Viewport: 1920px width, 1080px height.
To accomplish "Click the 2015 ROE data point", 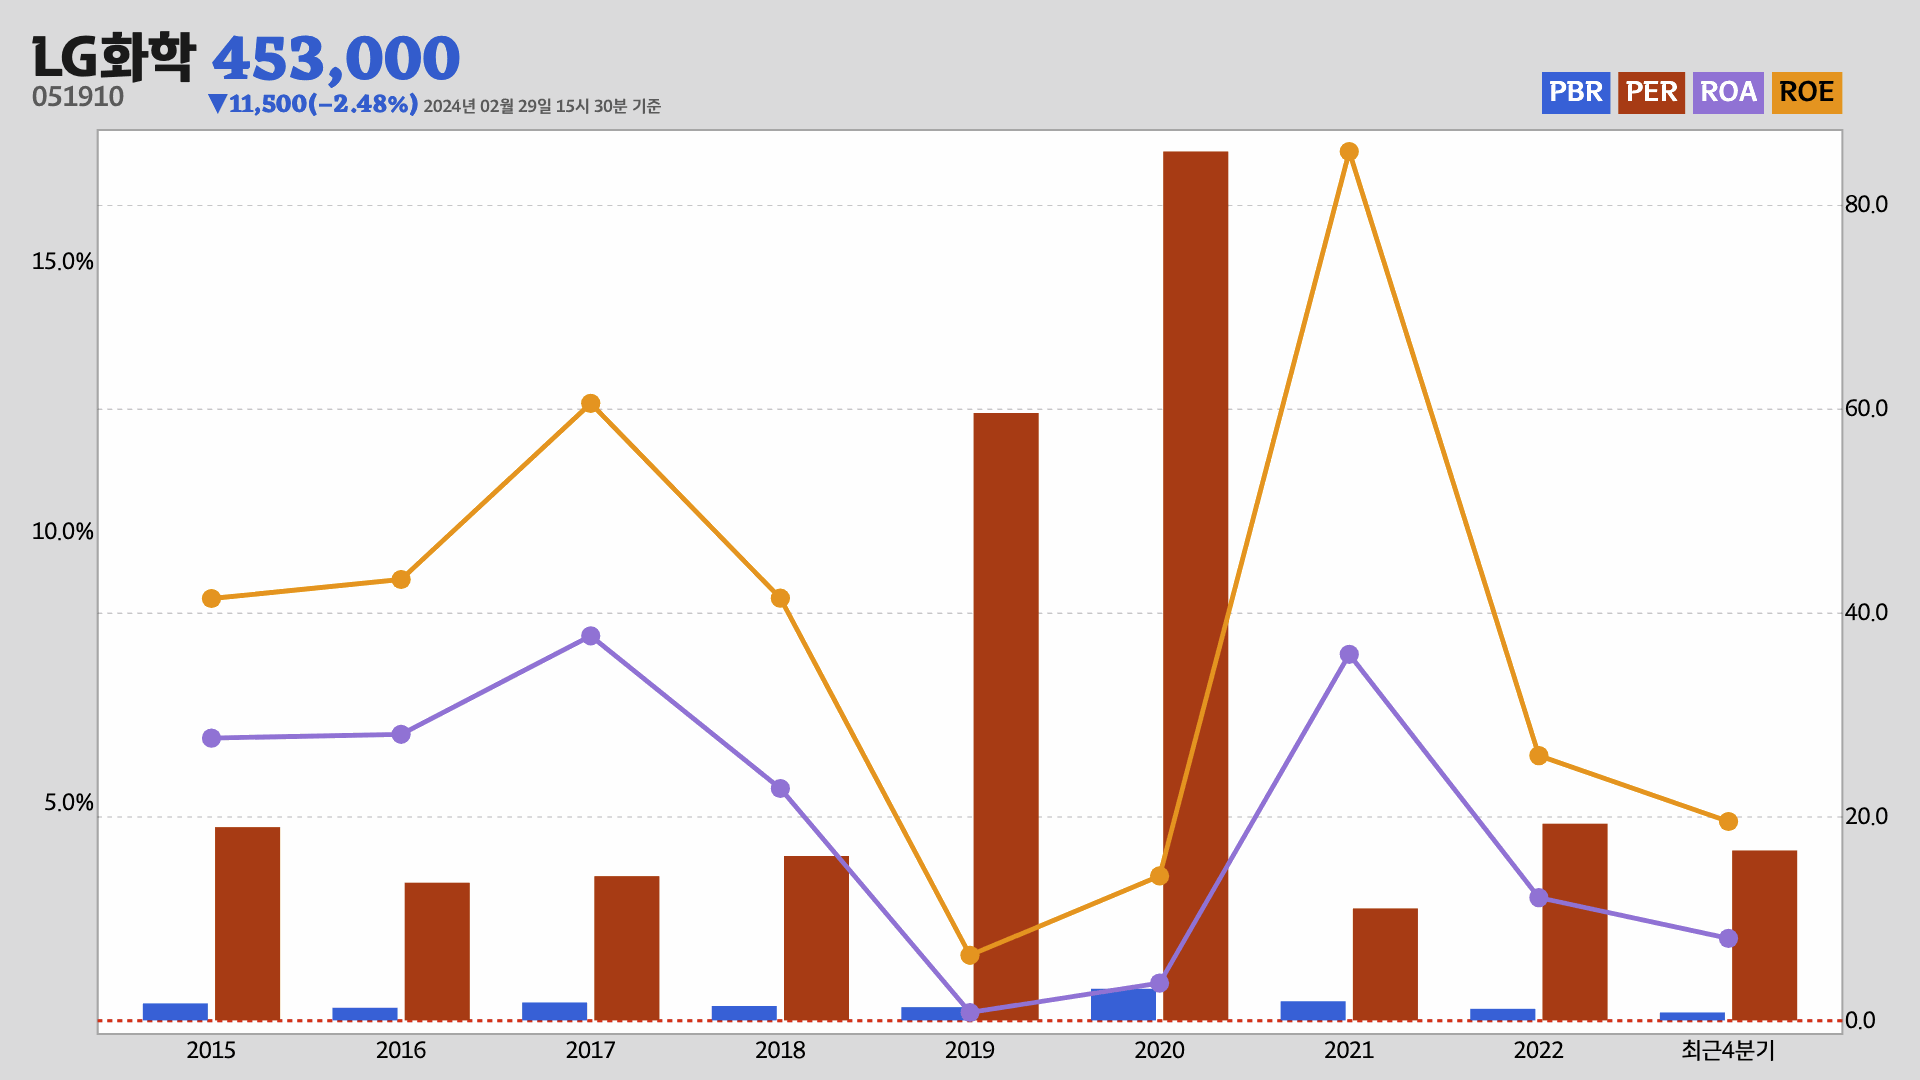I will coord(211,599).
